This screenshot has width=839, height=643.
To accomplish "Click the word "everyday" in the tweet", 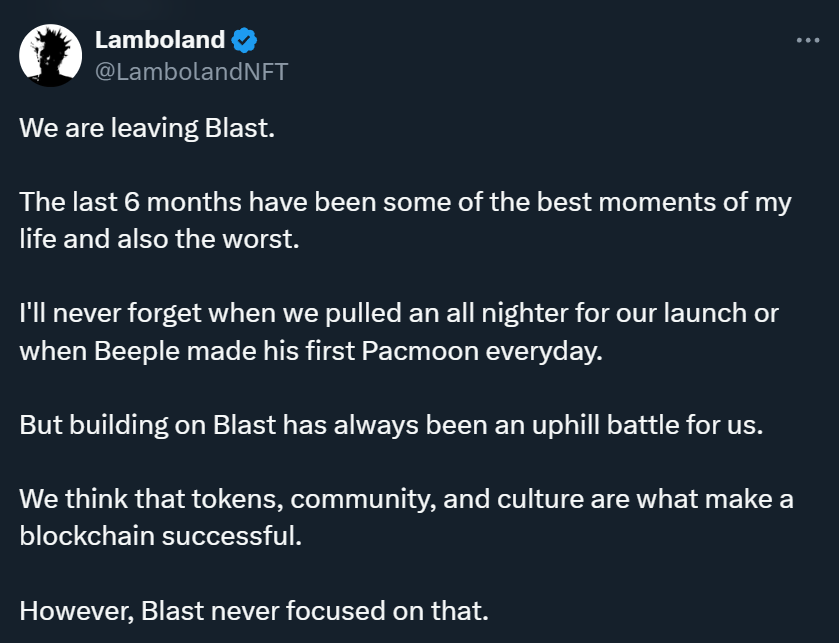I will tap(550, 350).
